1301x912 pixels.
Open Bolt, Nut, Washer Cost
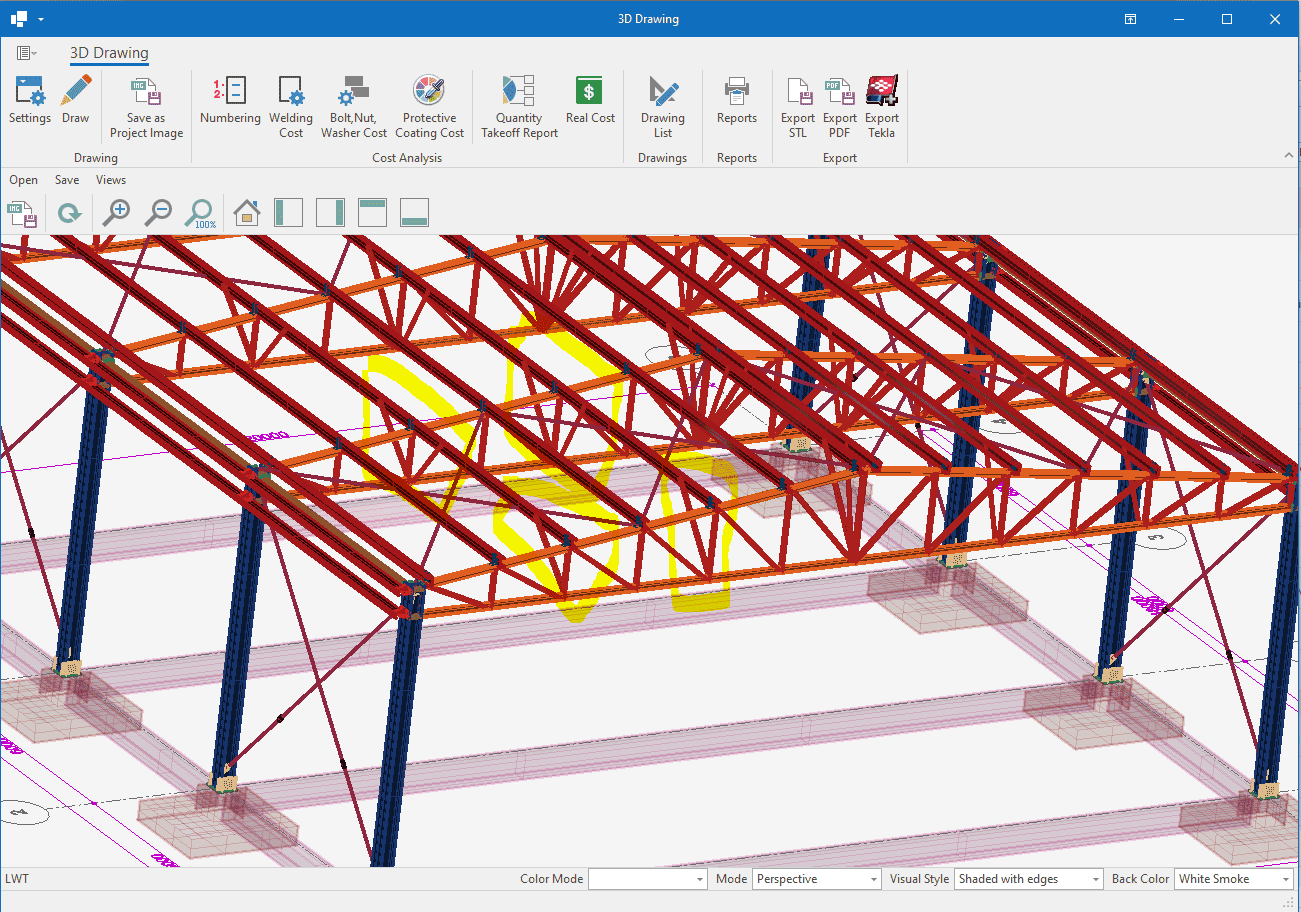point(353,107)
